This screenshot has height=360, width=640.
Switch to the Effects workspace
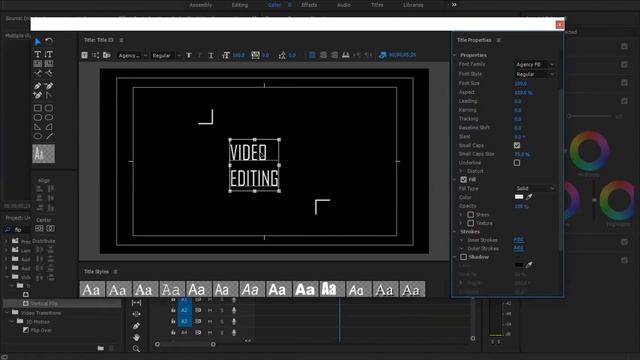click(x=309, y=5)
